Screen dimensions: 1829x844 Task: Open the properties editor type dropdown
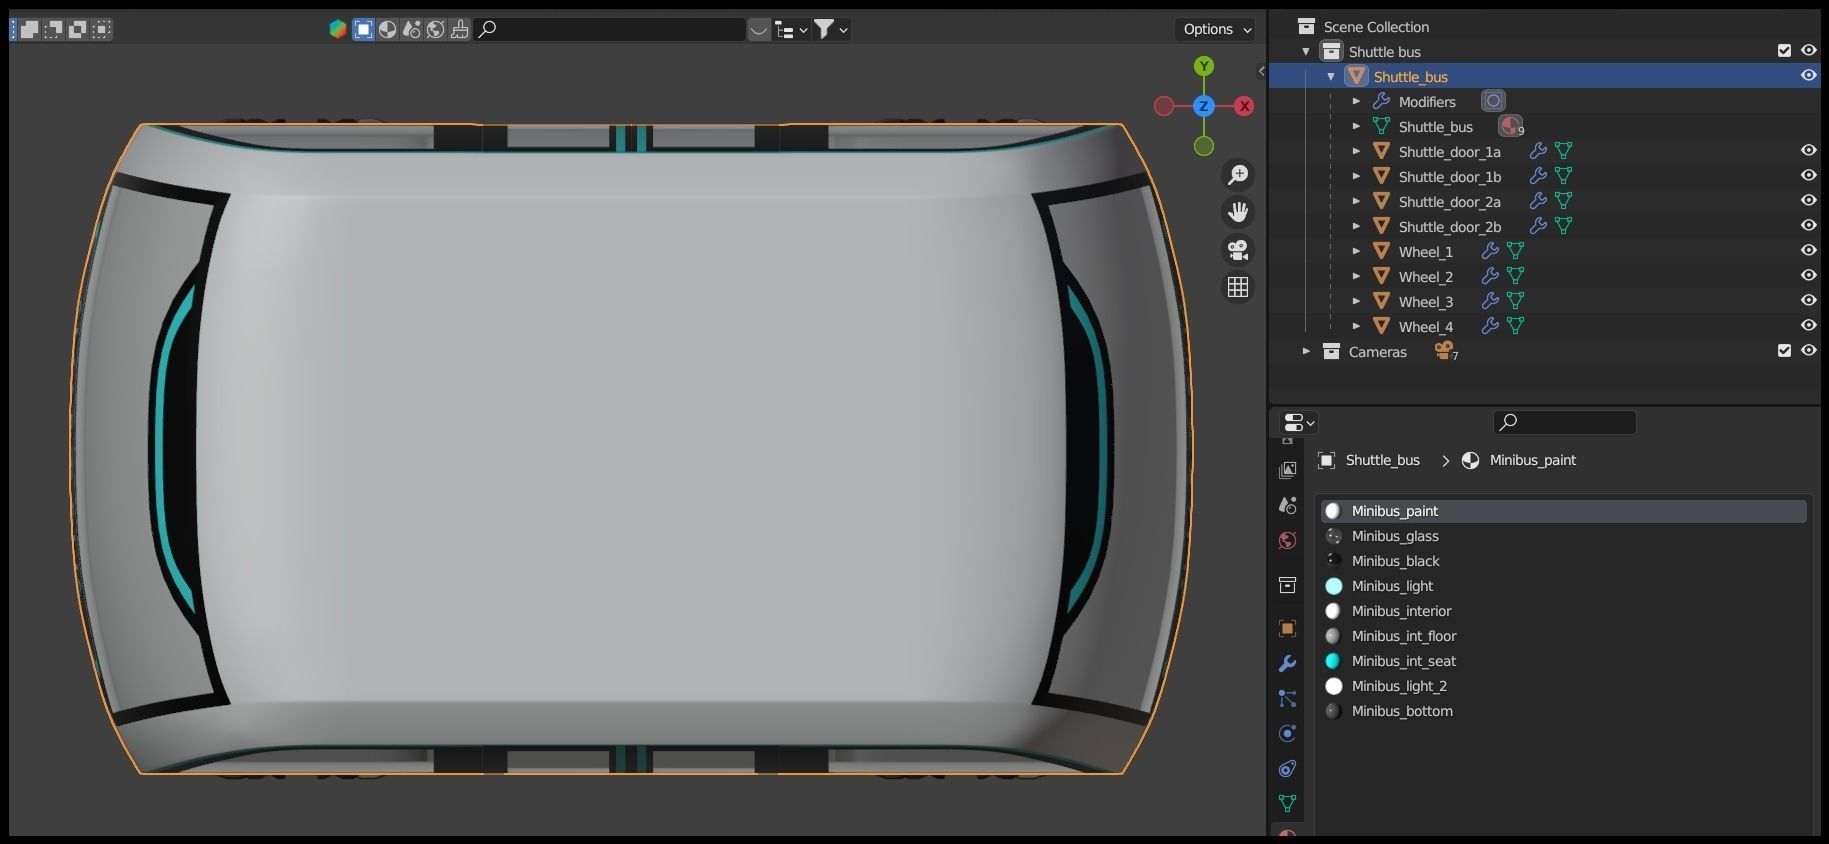pos(1299,422)
